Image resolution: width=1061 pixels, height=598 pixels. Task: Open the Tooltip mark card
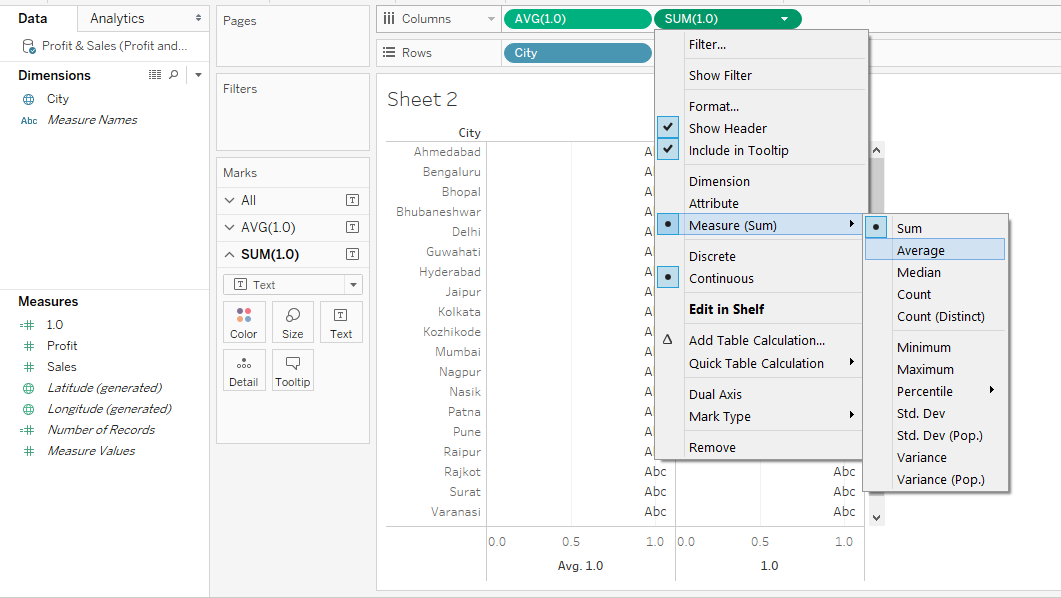pos(293,369)
